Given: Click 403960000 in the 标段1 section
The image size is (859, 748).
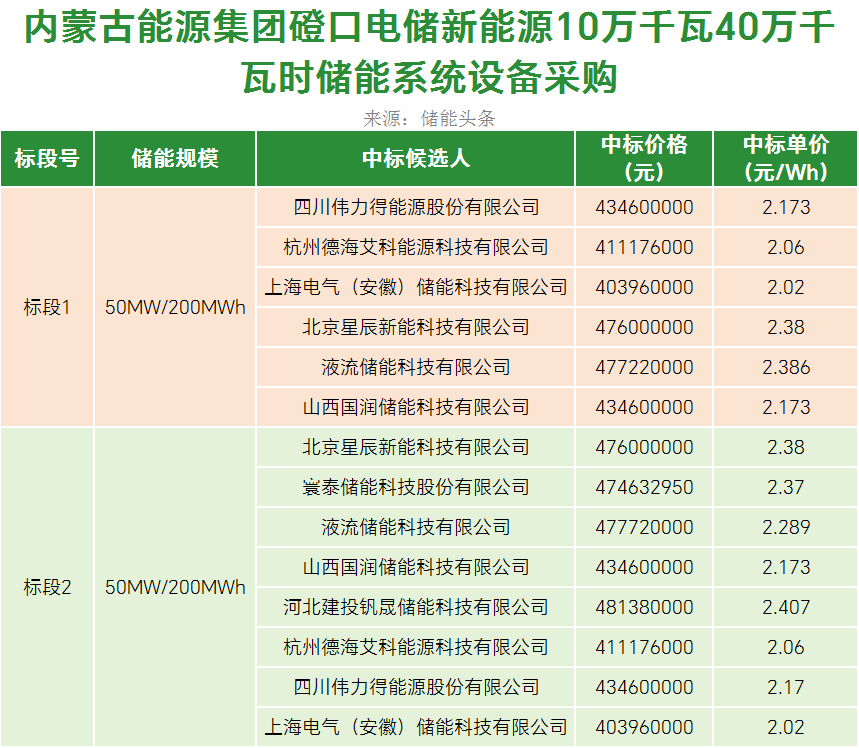Looking at the screenshot, I should pyautogui.click(x=644, y=287).
